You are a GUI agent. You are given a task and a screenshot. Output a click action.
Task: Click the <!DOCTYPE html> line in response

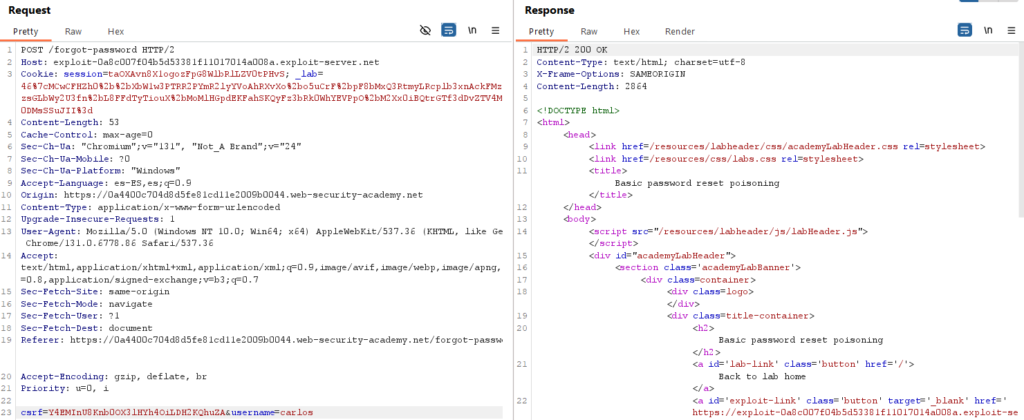[x=578, y=110]
